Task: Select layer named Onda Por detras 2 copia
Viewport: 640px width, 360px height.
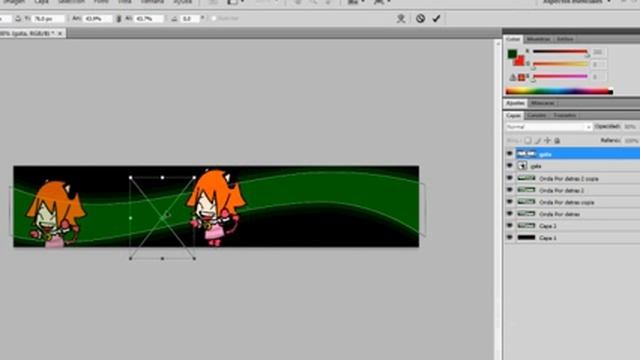Action: pyautogui.click(x=569, y=179)
